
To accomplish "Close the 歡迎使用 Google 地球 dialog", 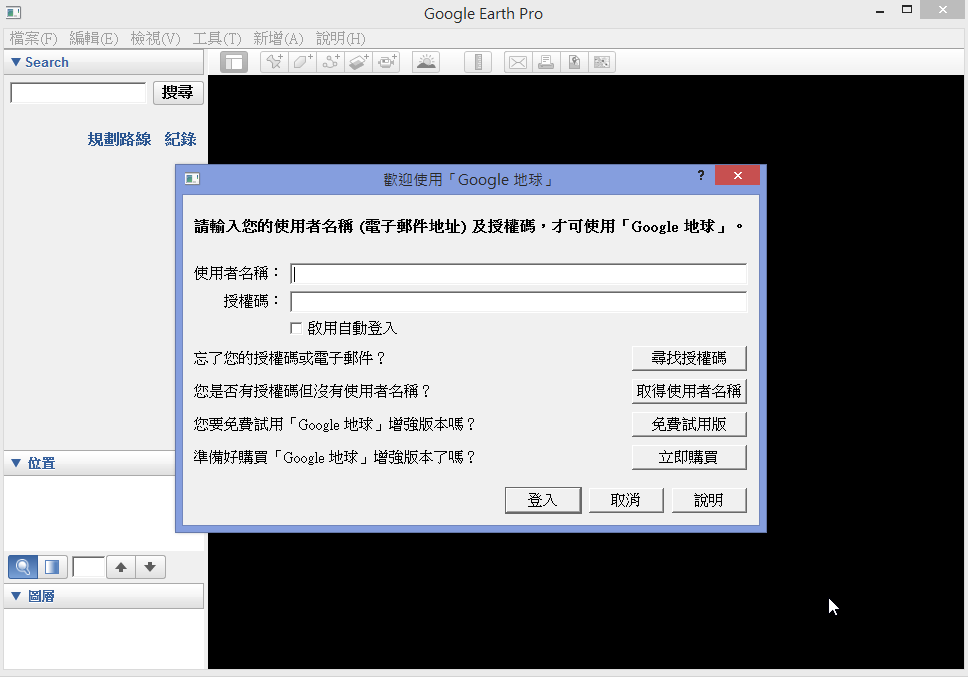I will pos(737,175).
